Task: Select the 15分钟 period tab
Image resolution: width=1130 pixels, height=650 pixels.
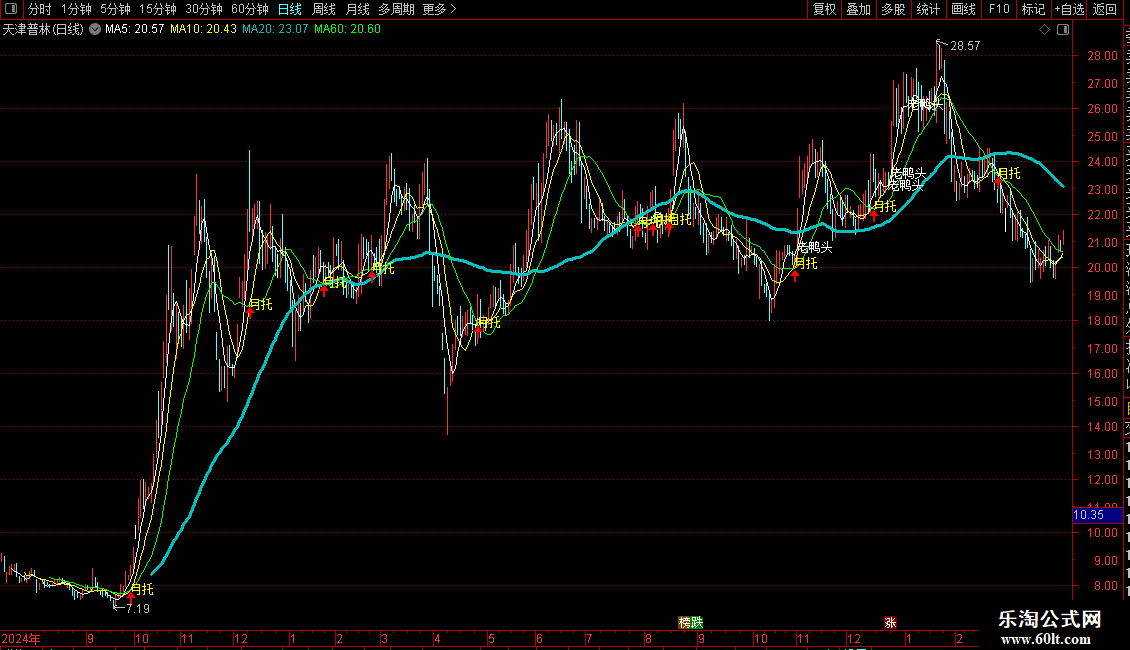Action: (158, 9)
